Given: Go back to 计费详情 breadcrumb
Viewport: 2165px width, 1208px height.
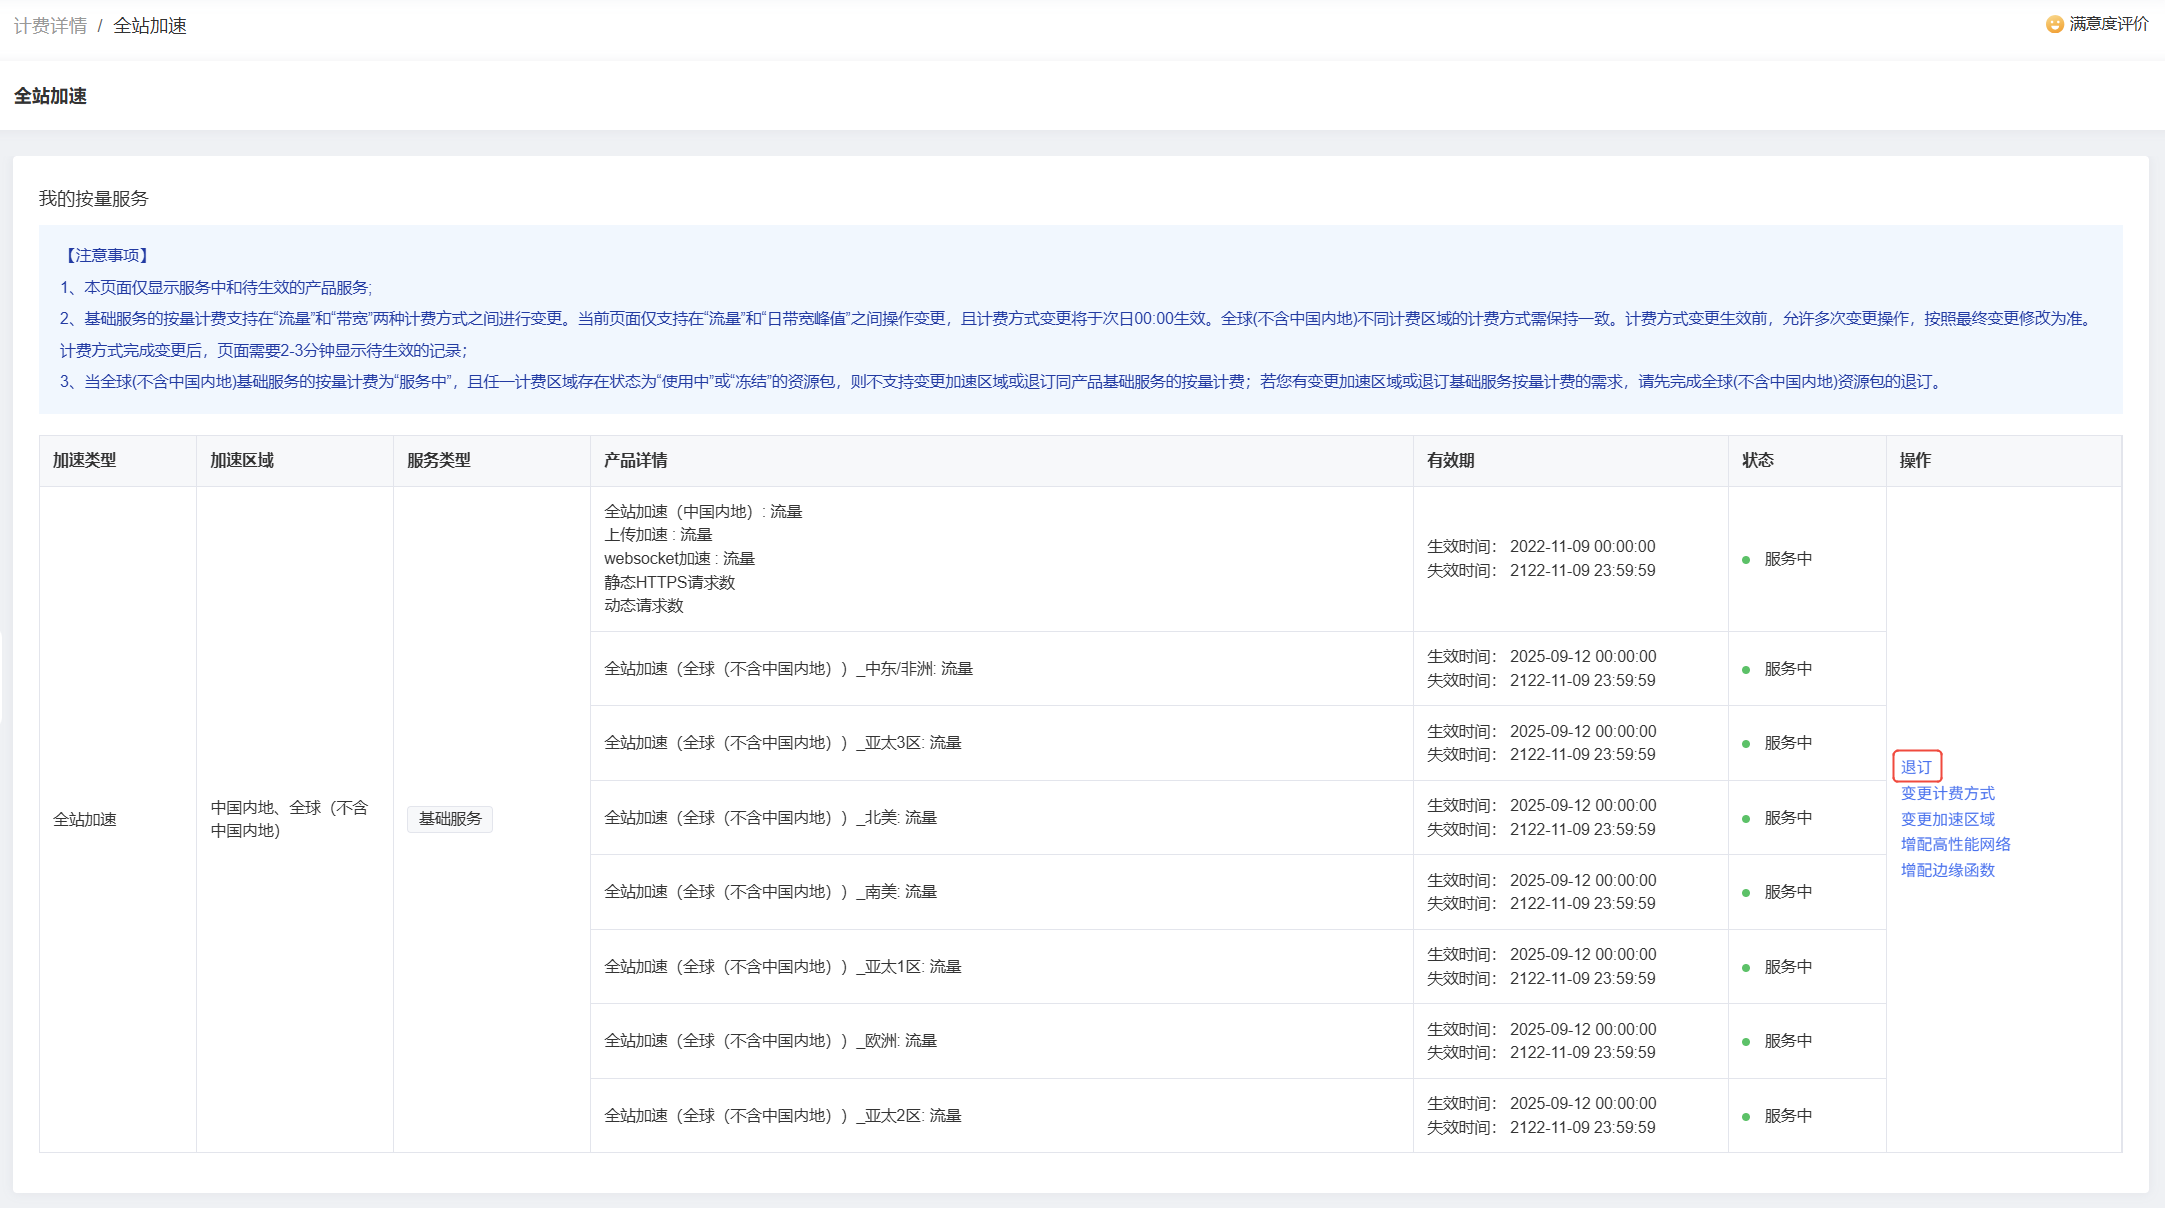Looking at the screenshot, I should pyautogui.click(x=50, y=26).
